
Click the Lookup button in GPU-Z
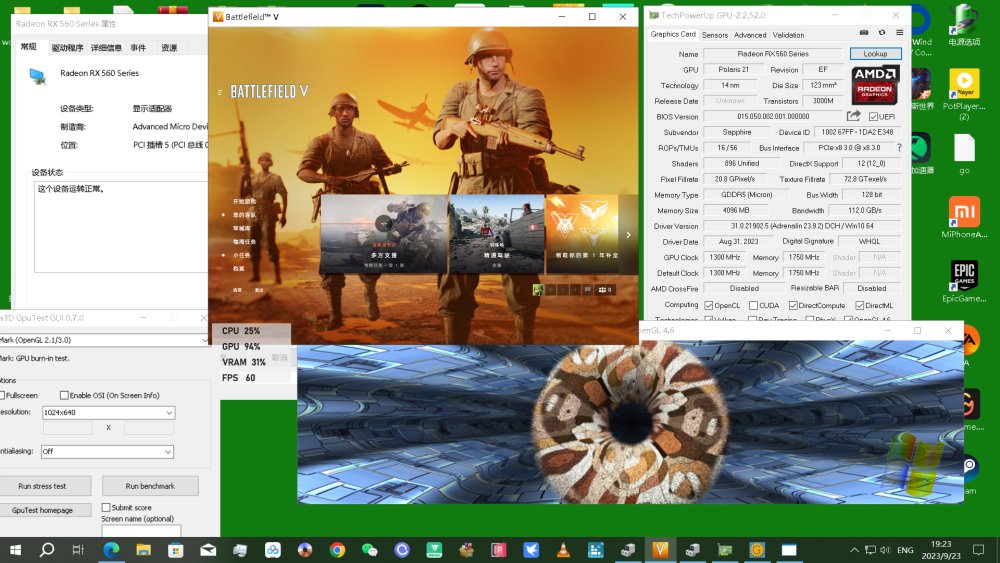[875, 54]
